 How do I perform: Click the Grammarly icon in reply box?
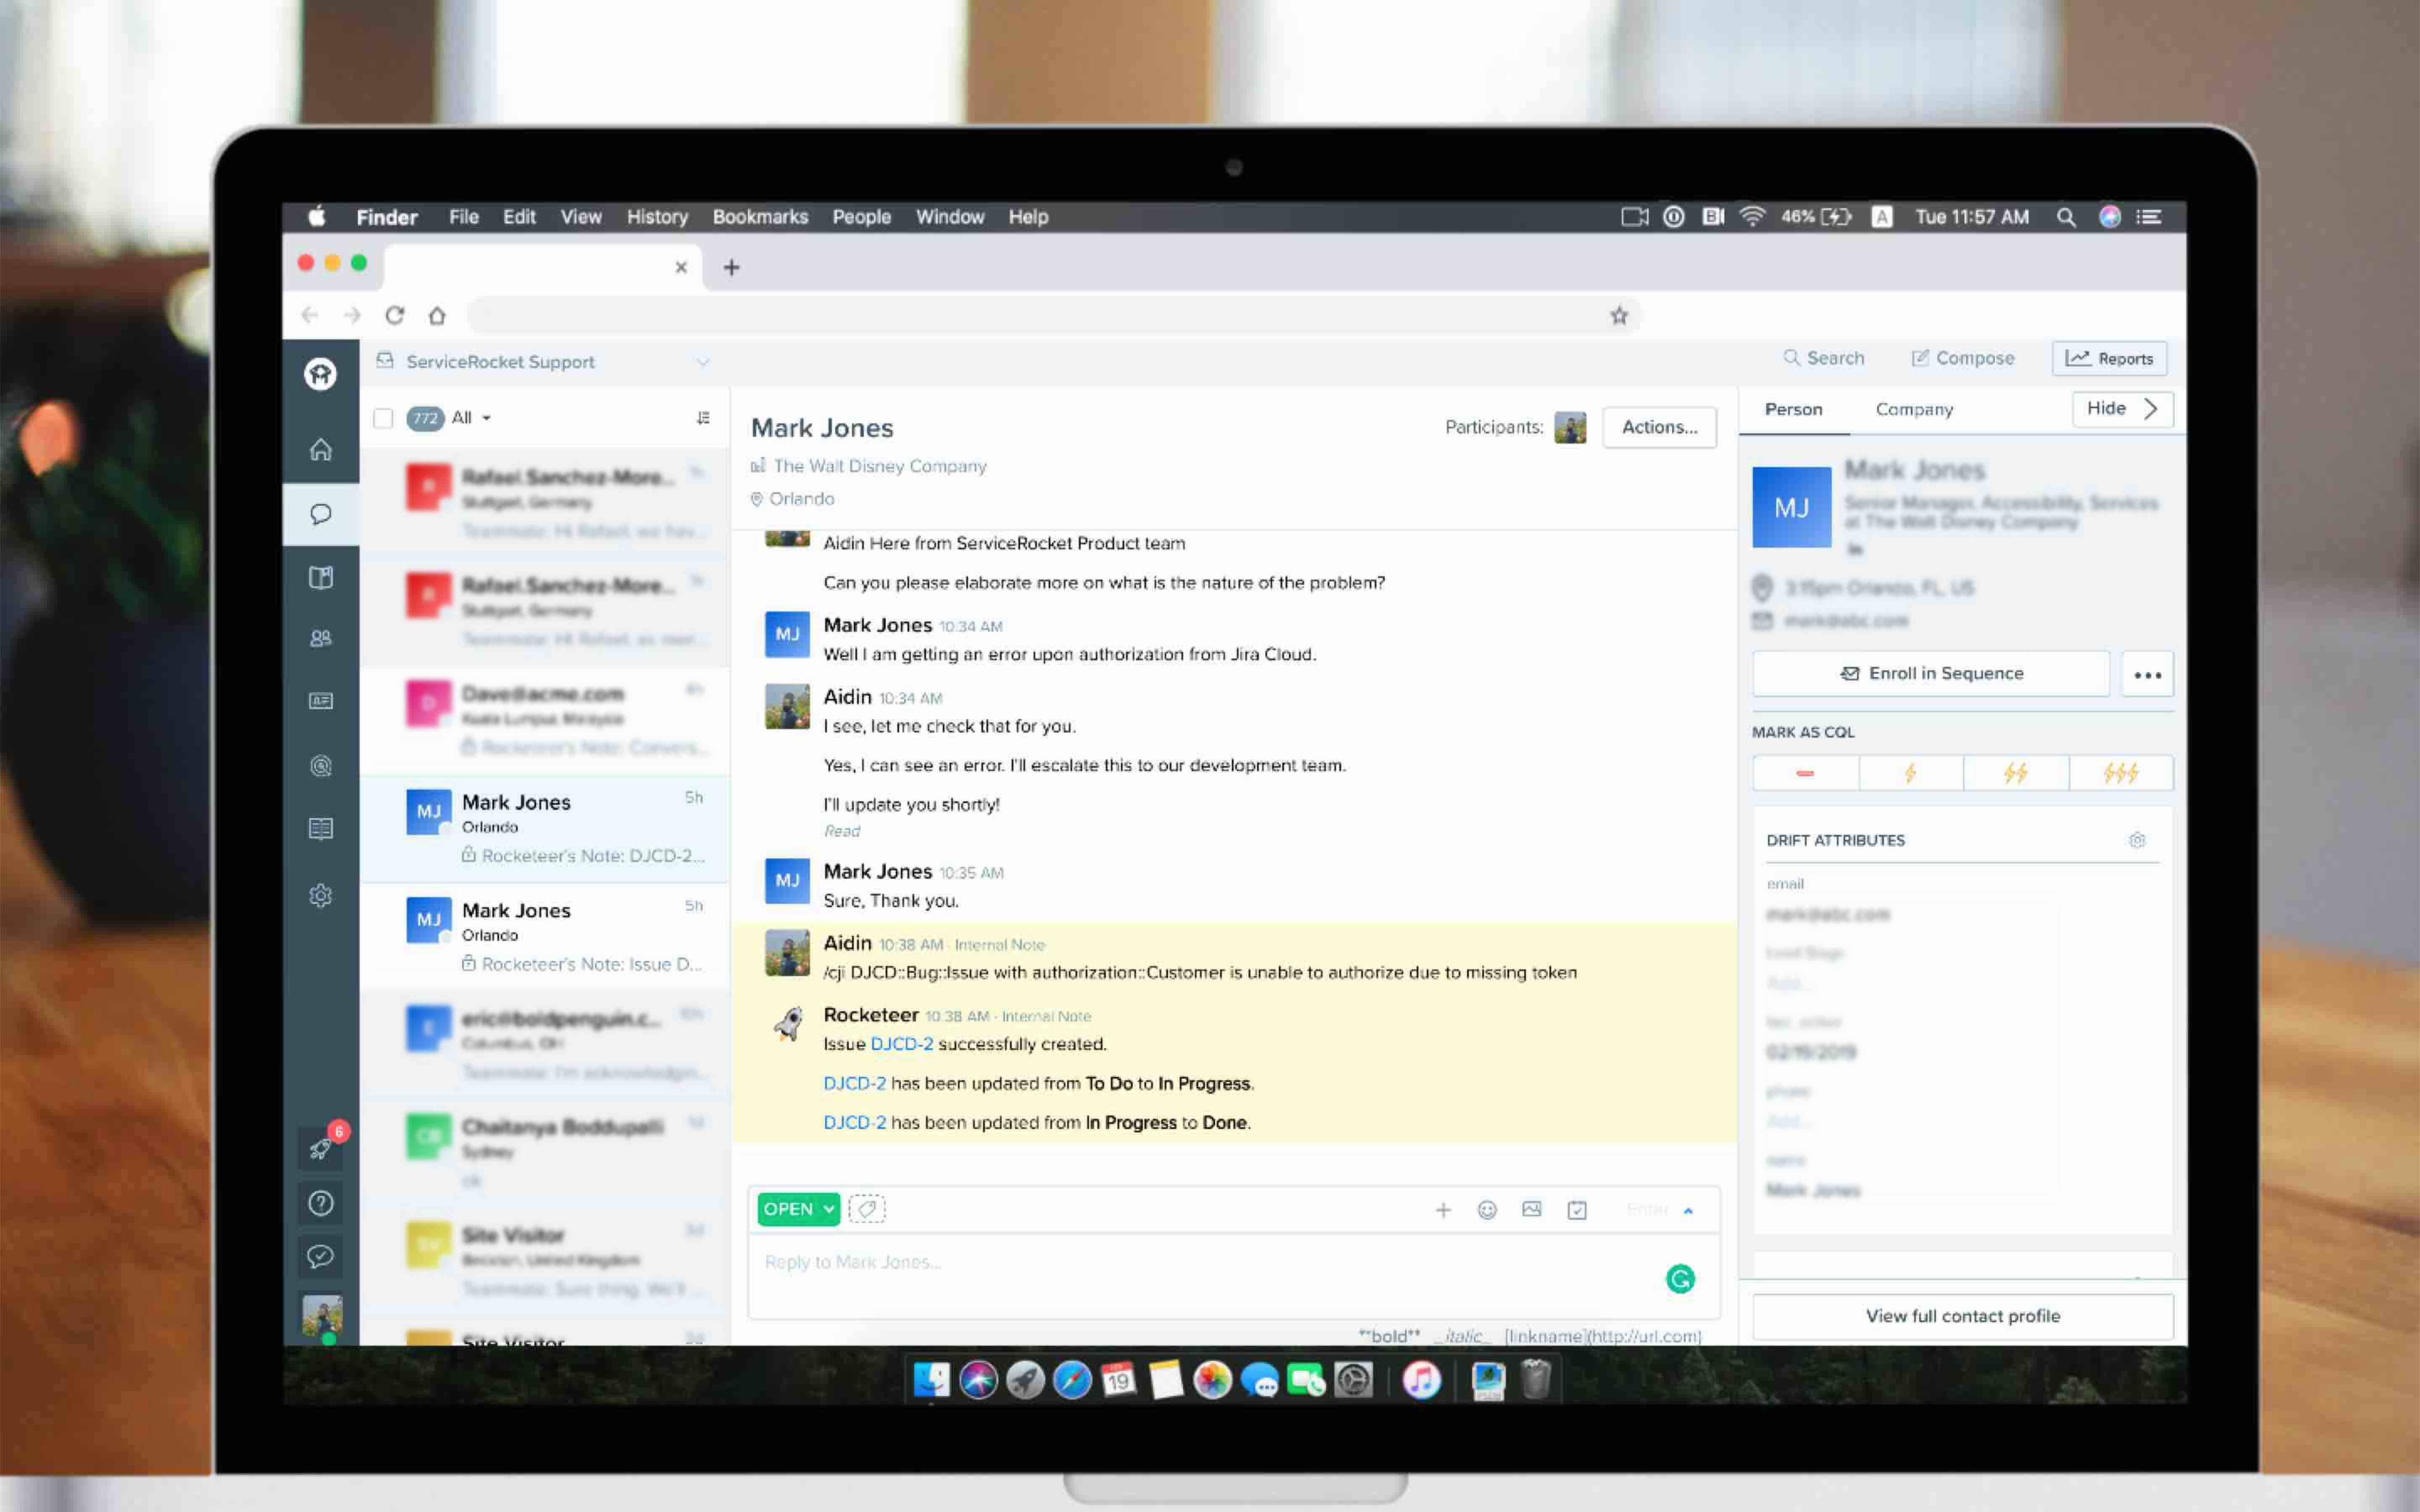pos(1680,1278)
